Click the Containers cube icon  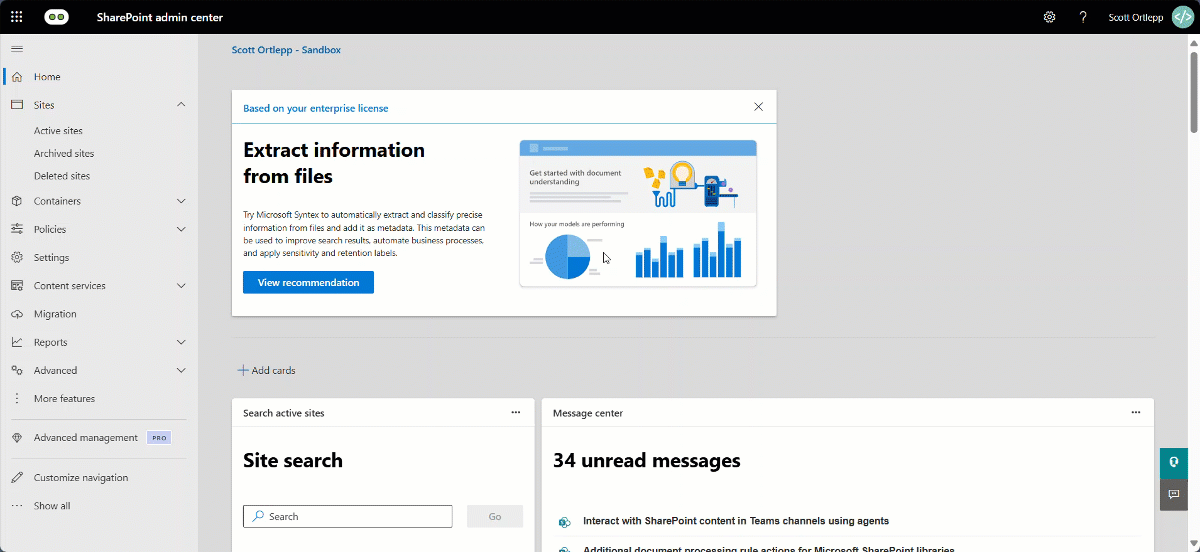point(17,201)
